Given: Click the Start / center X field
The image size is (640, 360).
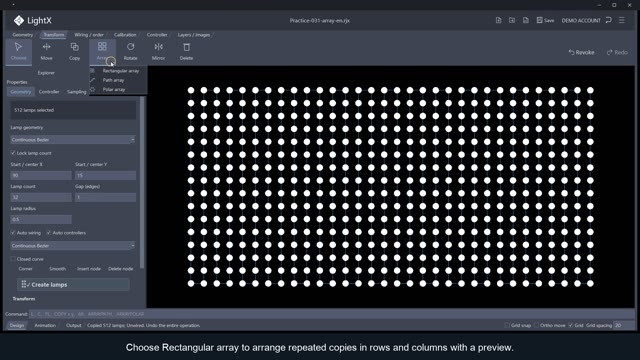Looking at the screenshot, I should click(41, 175).
